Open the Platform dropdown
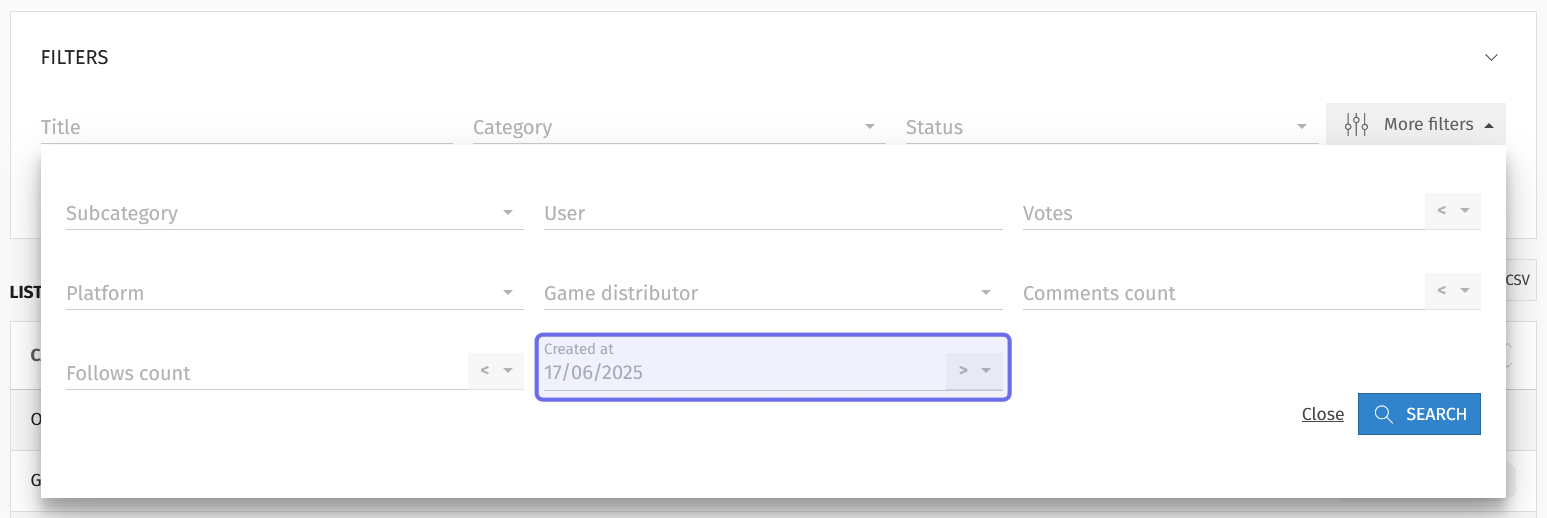 [295, 293]
